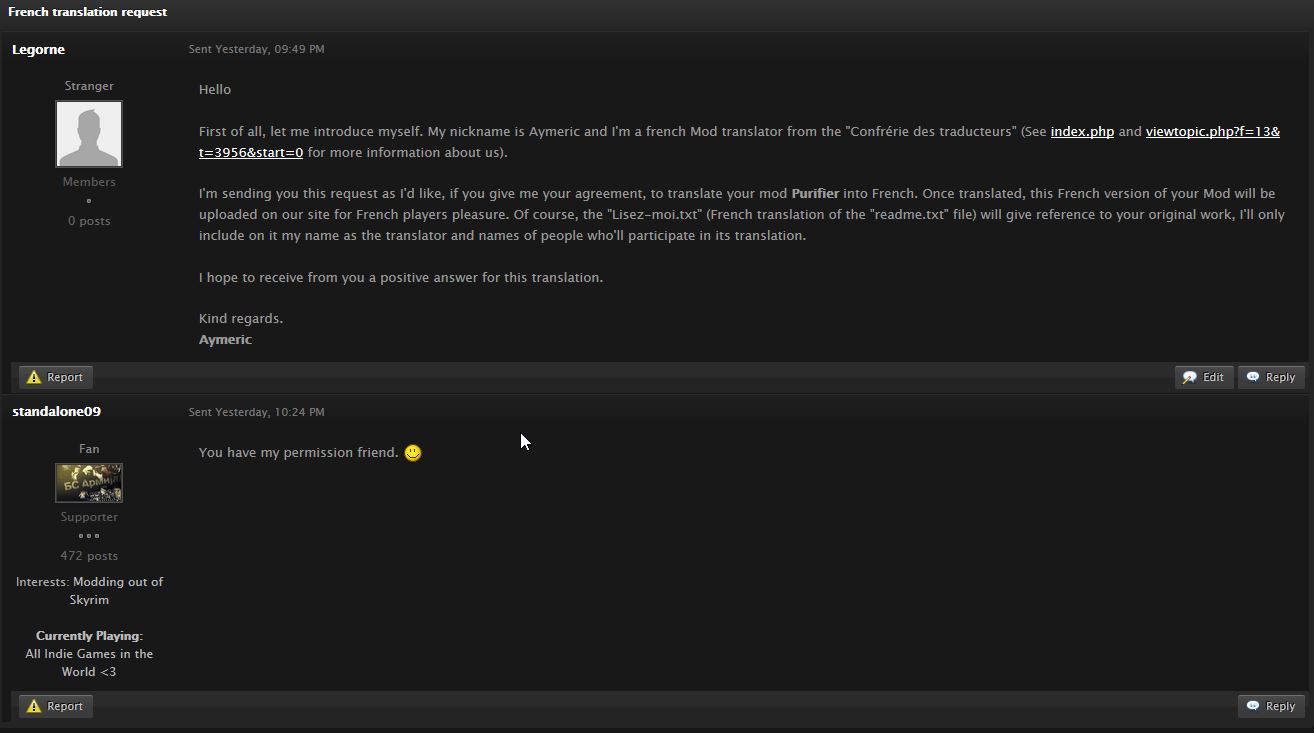Viewport: 1314px width, 733px height.
Task: Click the Edit icon on Legorne's message
Action: (x=1190, y=377)
